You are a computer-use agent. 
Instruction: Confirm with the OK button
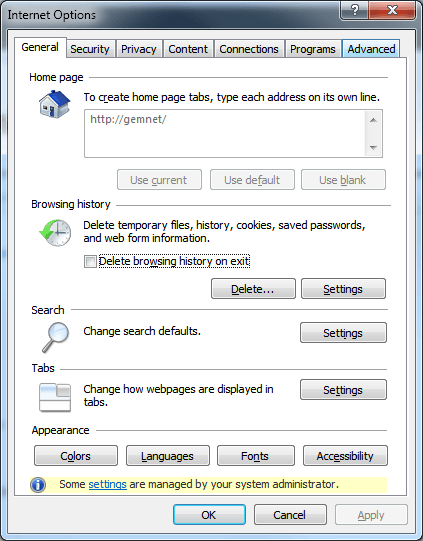[209, 515]
